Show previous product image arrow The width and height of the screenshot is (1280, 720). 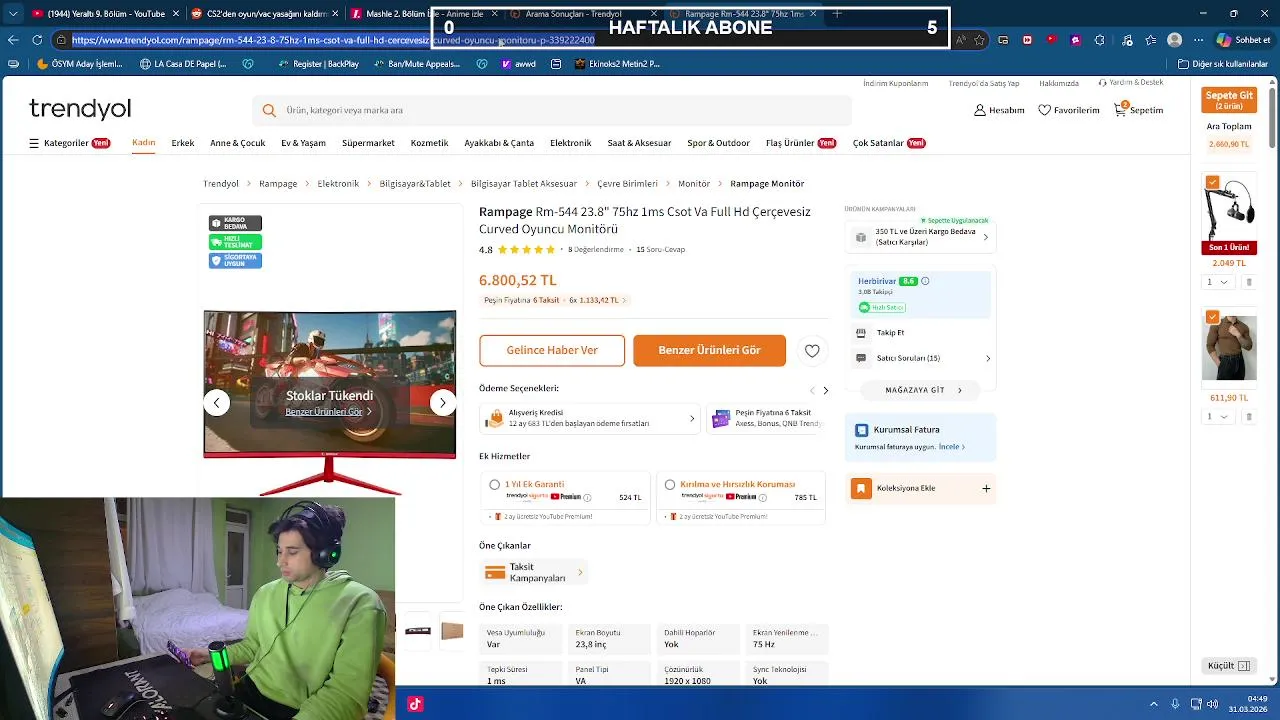pos(217,402)
